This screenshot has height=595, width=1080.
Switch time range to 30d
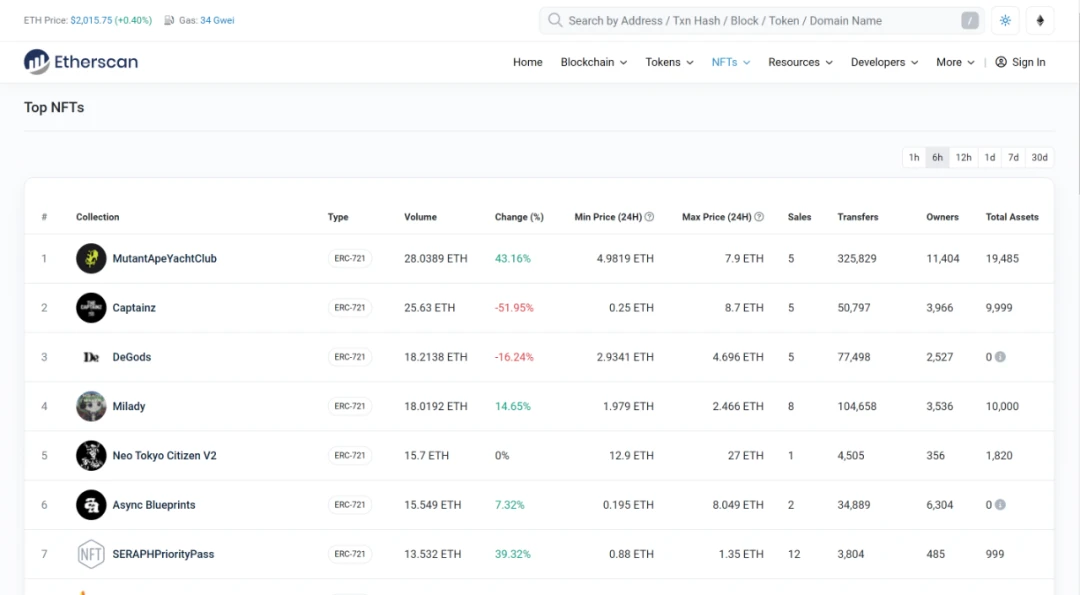[1040, 158]
